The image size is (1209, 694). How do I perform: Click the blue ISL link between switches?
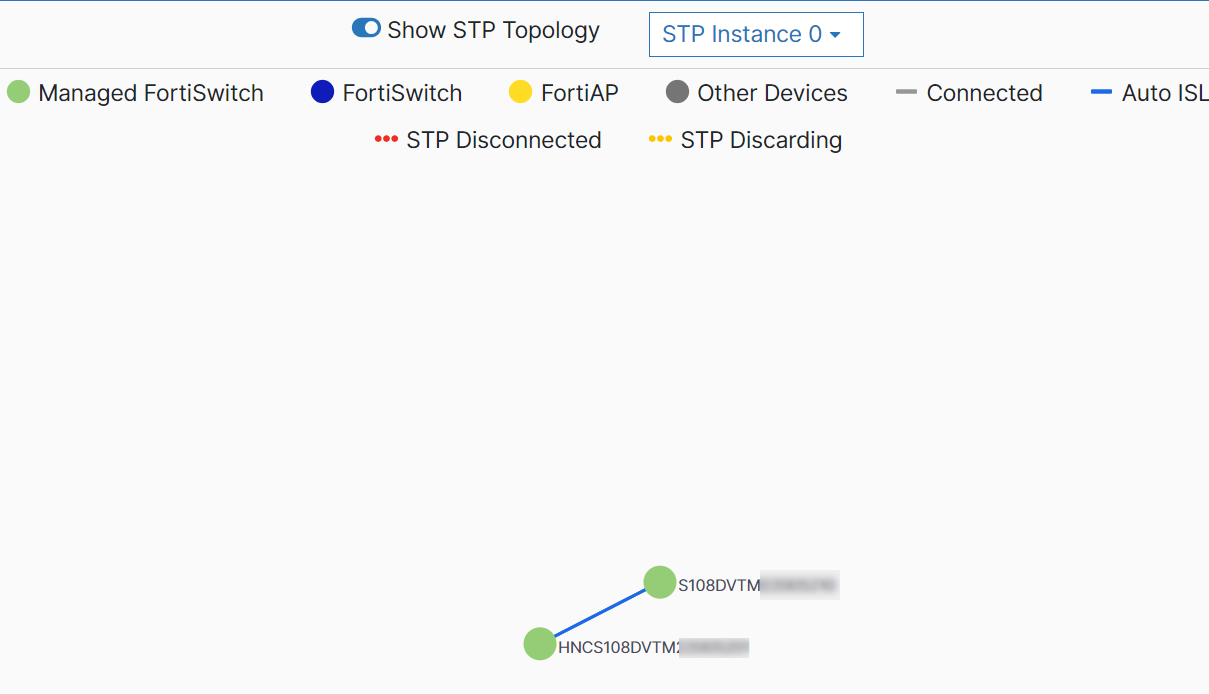(600, 613)
